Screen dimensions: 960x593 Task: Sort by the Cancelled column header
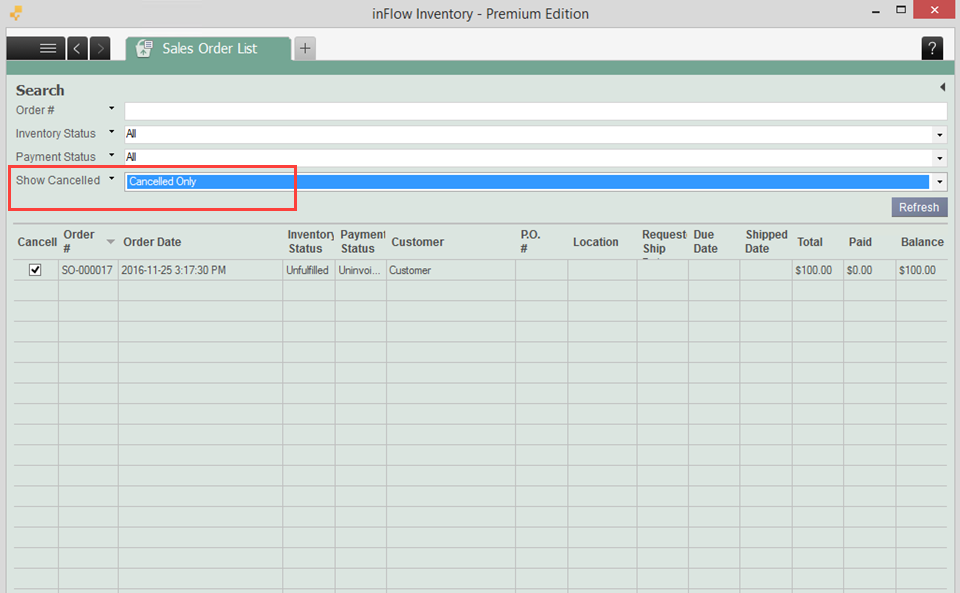point(37,242)
